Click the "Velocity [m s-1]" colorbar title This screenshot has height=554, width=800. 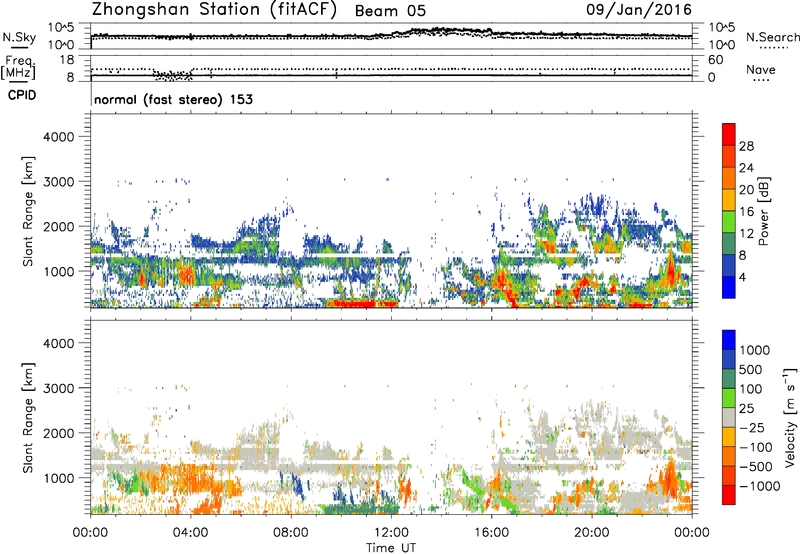tap(790, 417)
